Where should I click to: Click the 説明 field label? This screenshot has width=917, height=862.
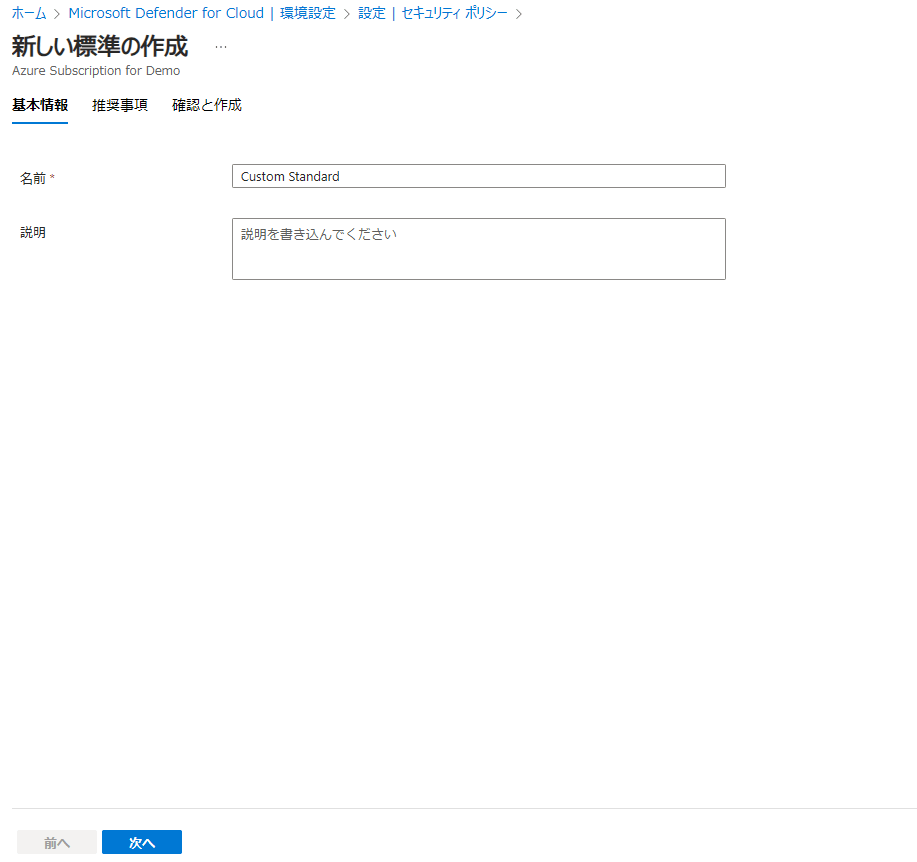click(x=33, y=233)
